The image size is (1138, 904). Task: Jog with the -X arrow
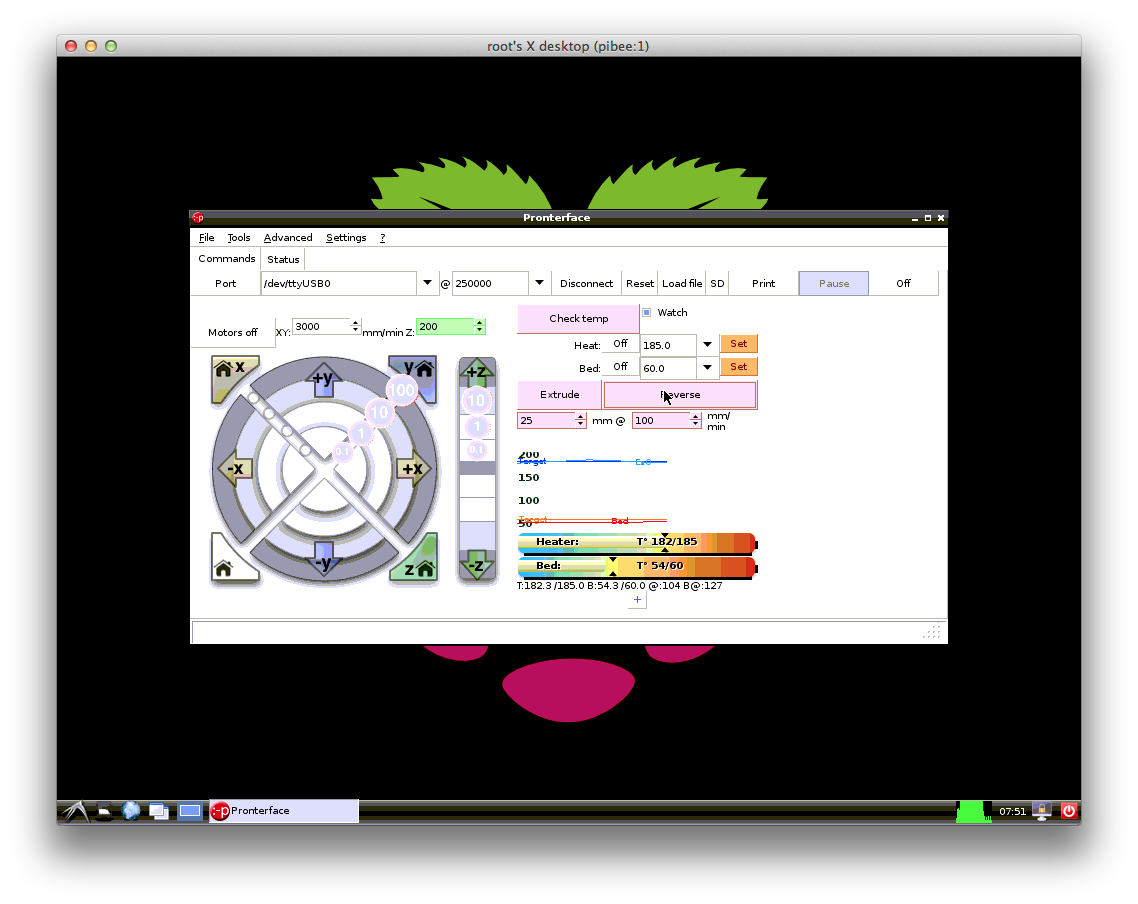(x=235, y=469)
